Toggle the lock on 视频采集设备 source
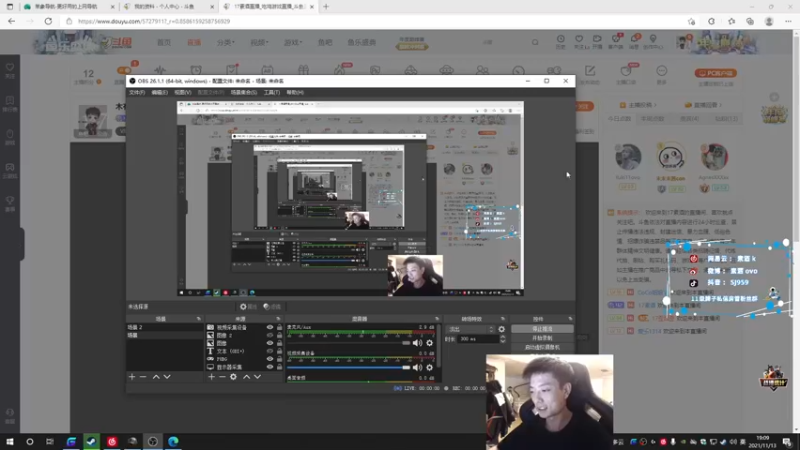Viewport: 800px width, 450px height. (x=279, y=327)
